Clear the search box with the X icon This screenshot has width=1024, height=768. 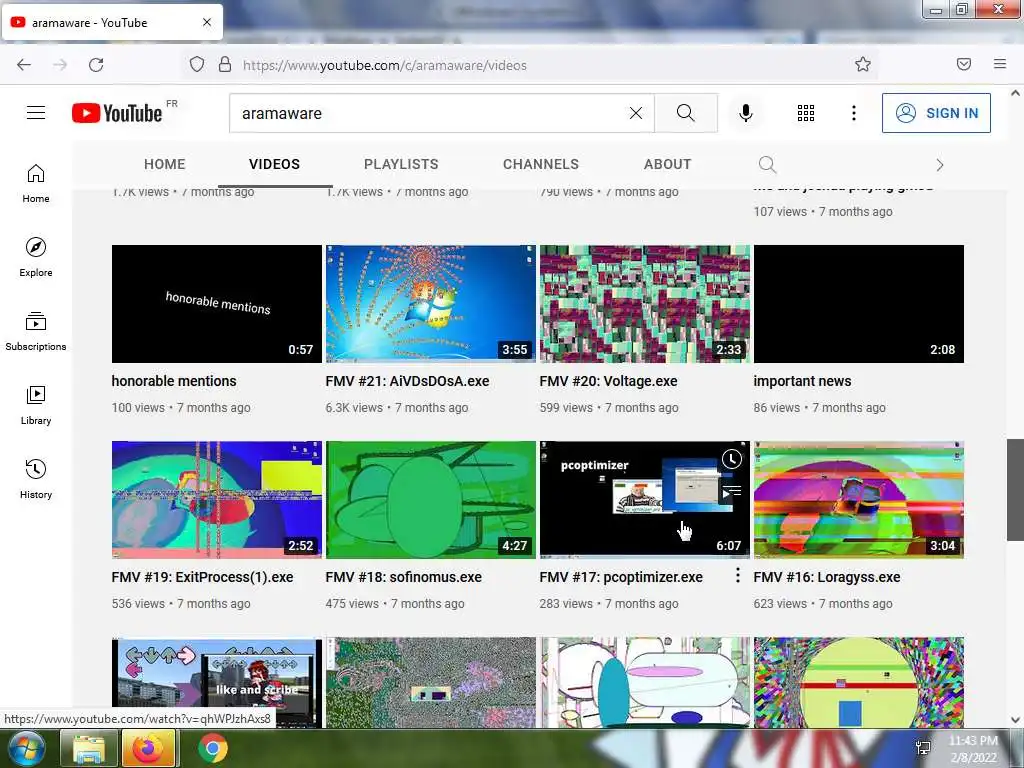635,113
